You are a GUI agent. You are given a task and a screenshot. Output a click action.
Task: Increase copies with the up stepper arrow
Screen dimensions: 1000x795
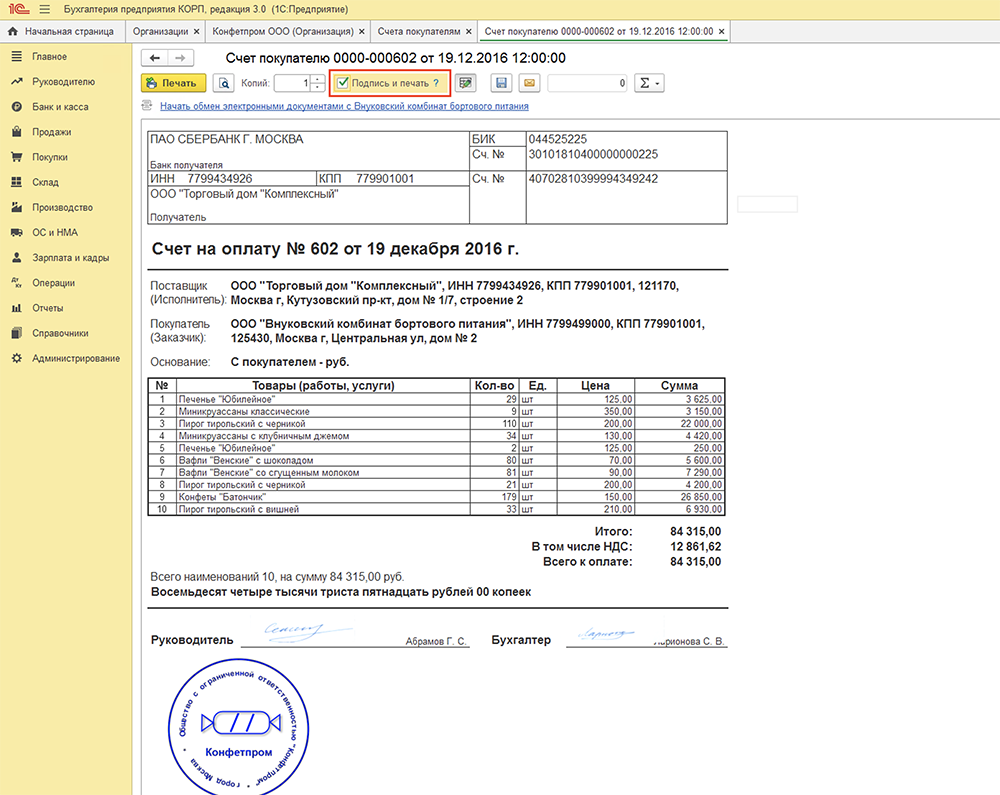tap(318, 79)
